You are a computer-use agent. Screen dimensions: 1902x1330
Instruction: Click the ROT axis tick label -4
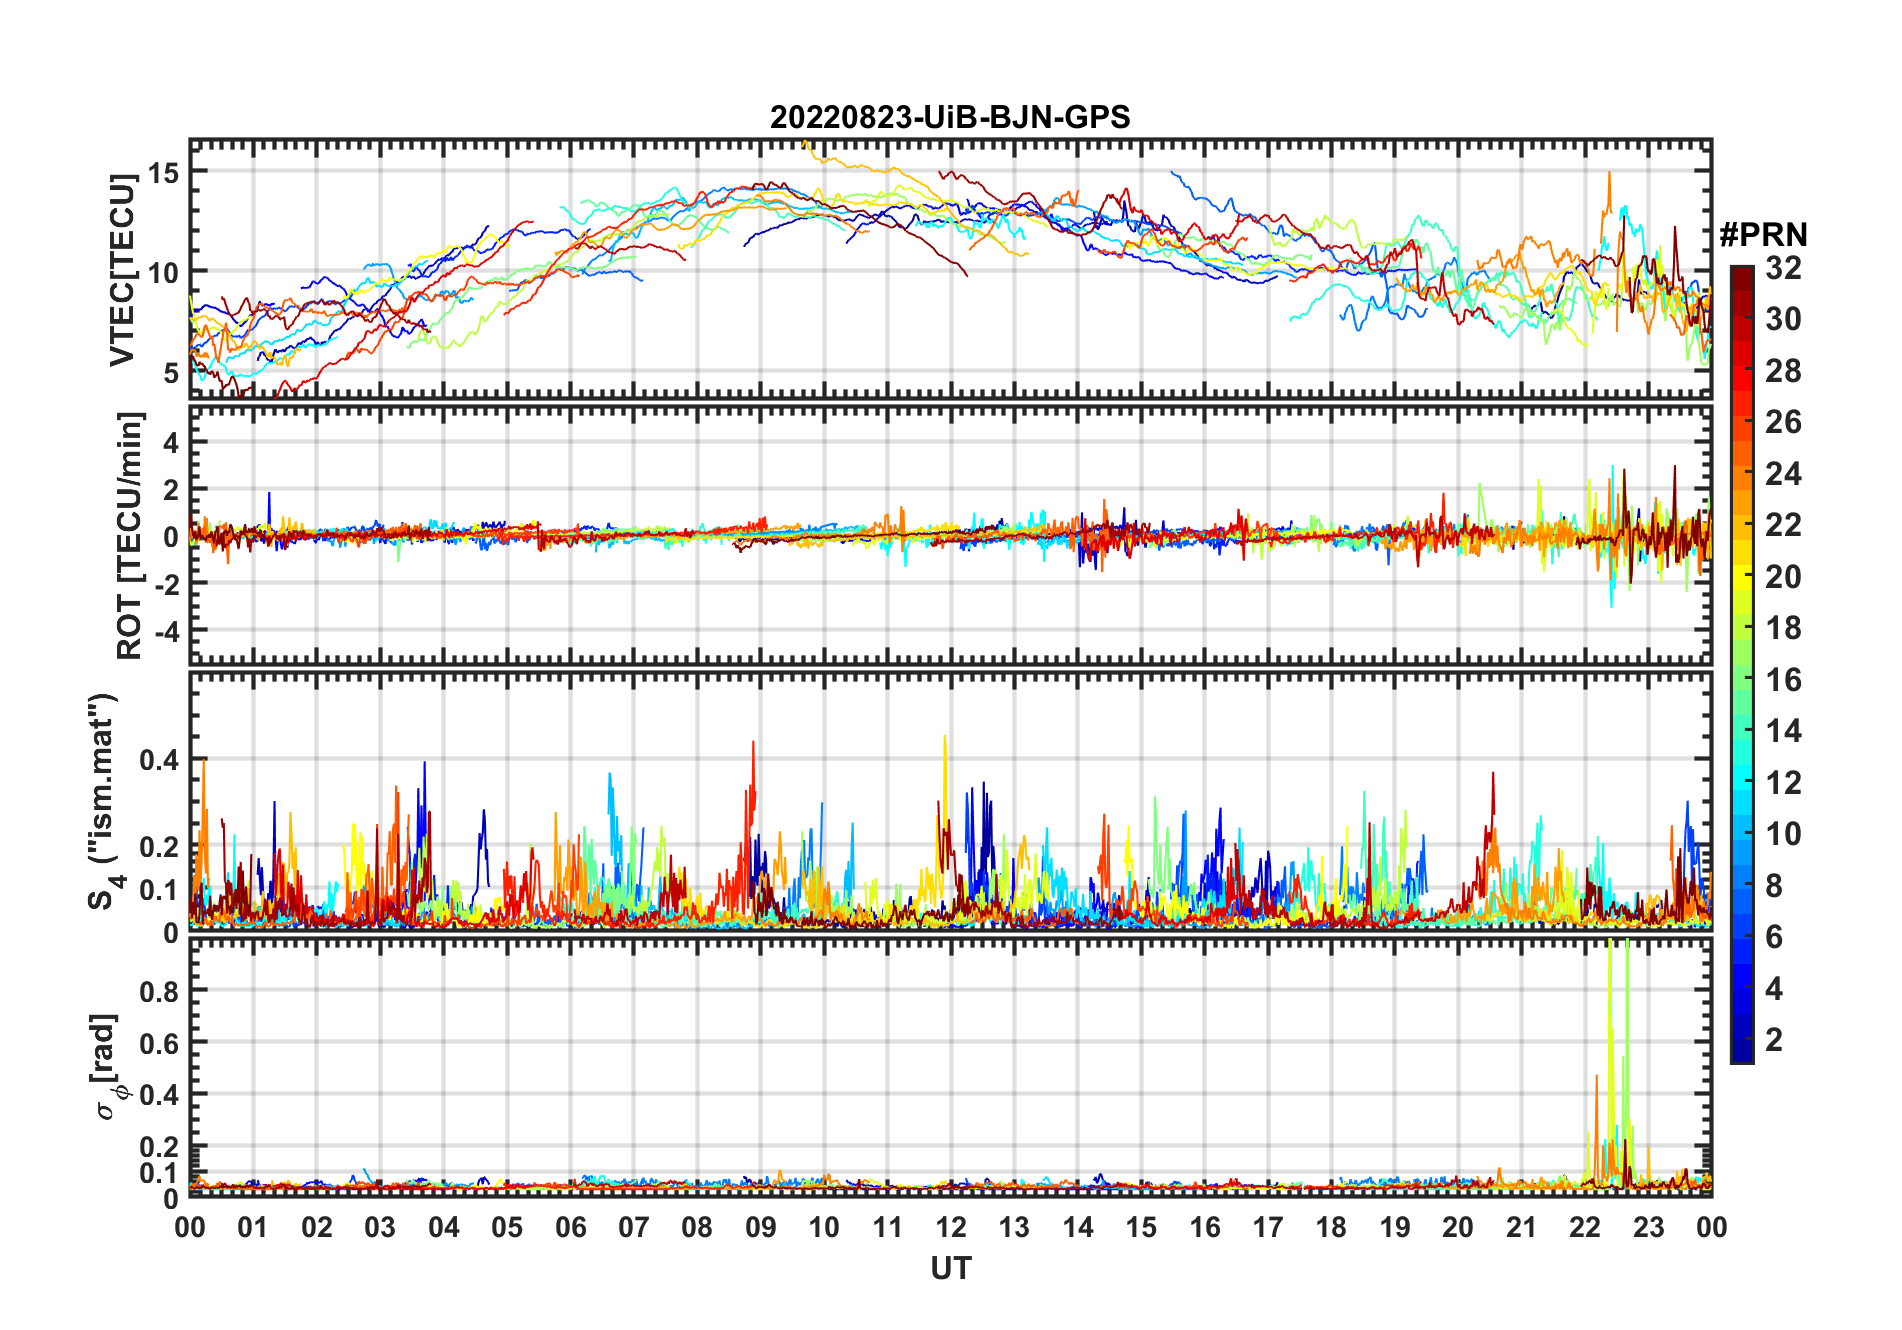point(167,631)
